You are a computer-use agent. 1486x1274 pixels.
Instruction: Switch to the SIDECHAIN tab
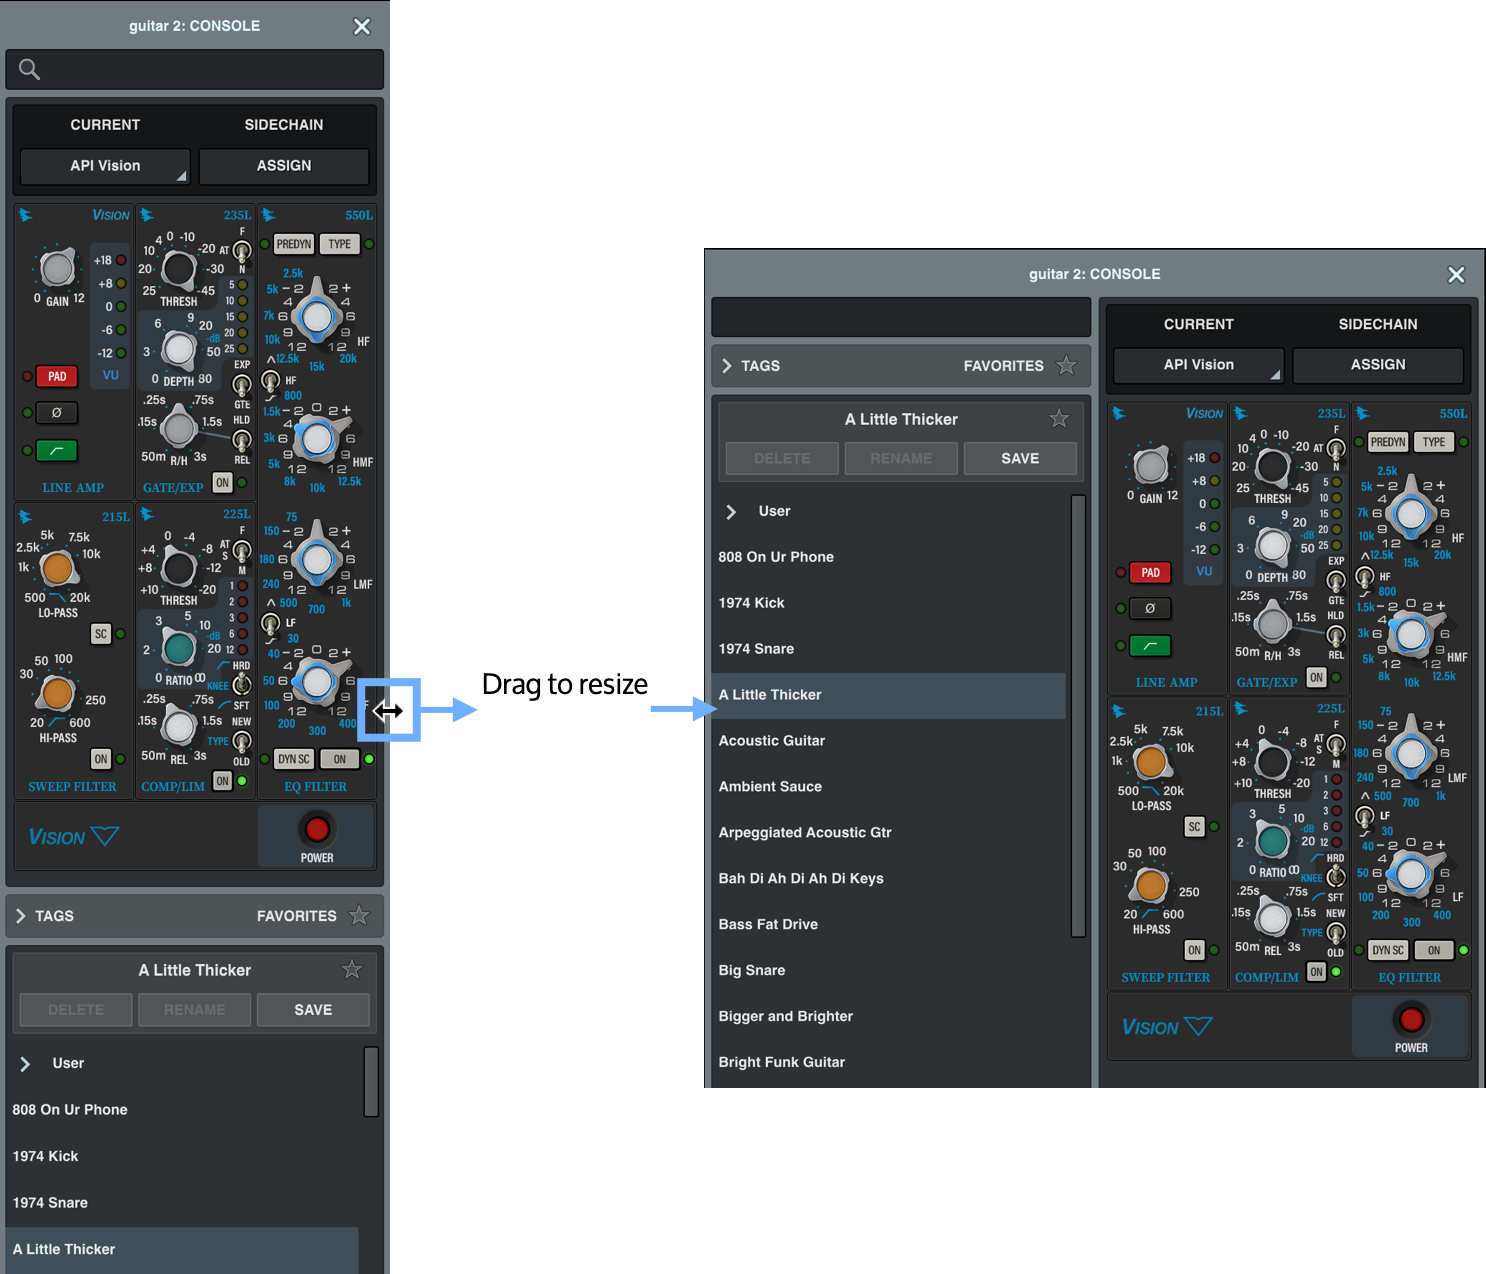click(x=284, y=124)
